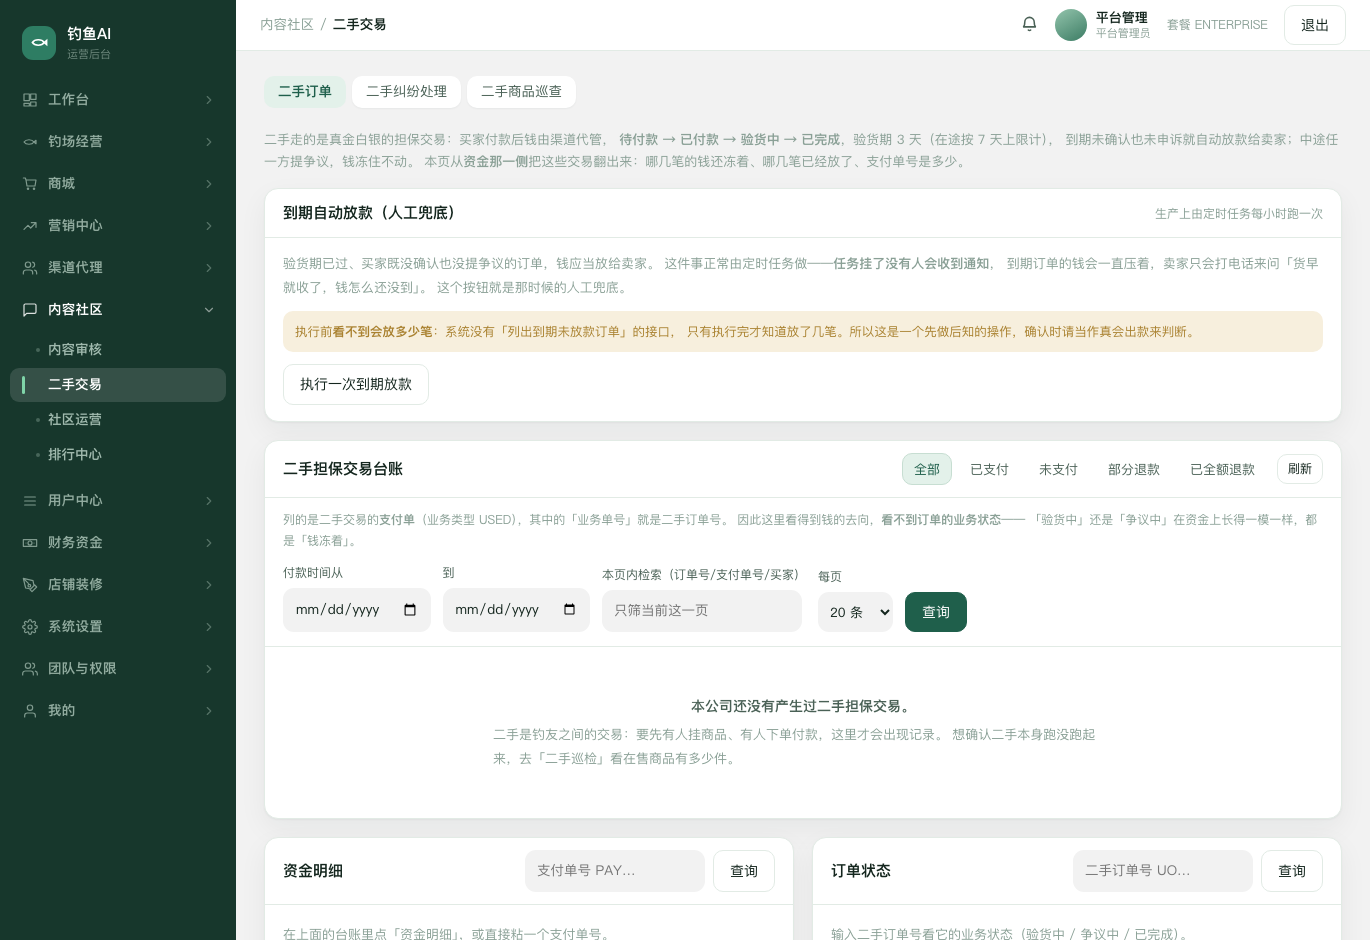Focus the 二手订单号 UO input field
This screenshot has width=1370, height=940.
[x=1163, y=871]
